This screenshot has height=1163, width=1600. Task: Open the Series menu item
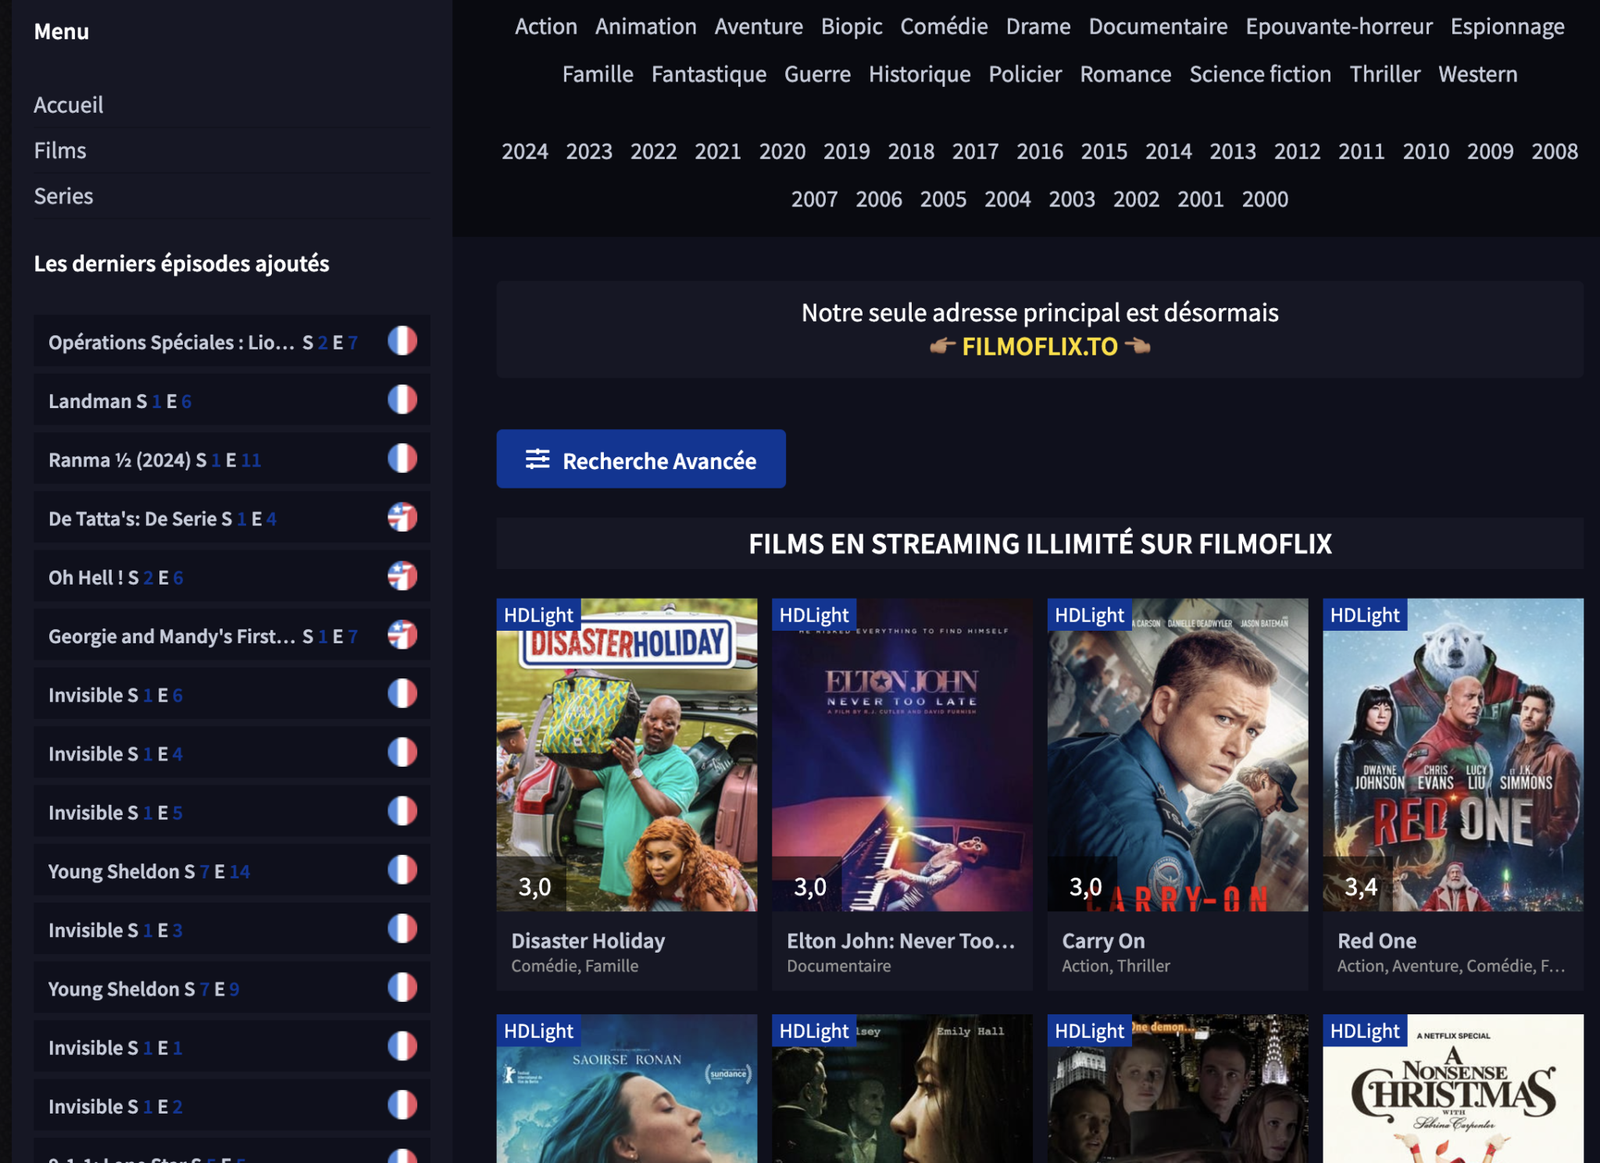[x=63, y=196]
